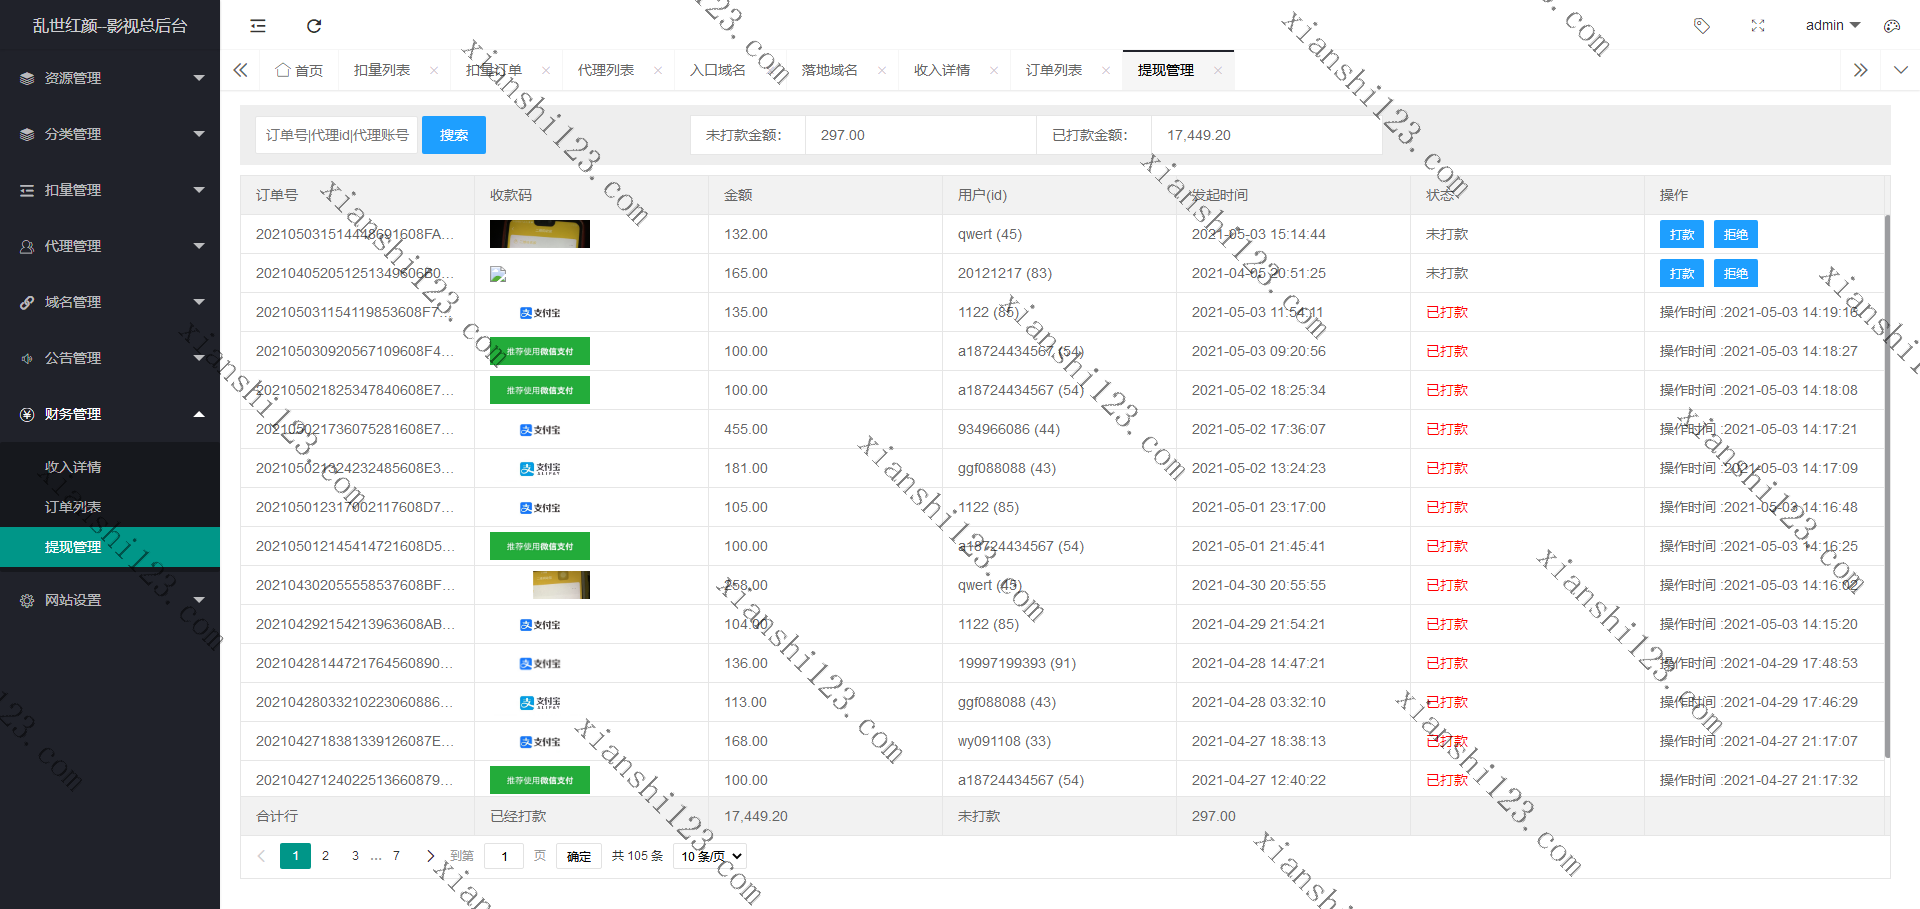Open the admin user dropdown
This screenshot has height=909, width=1920.
tap(1832, 26)
